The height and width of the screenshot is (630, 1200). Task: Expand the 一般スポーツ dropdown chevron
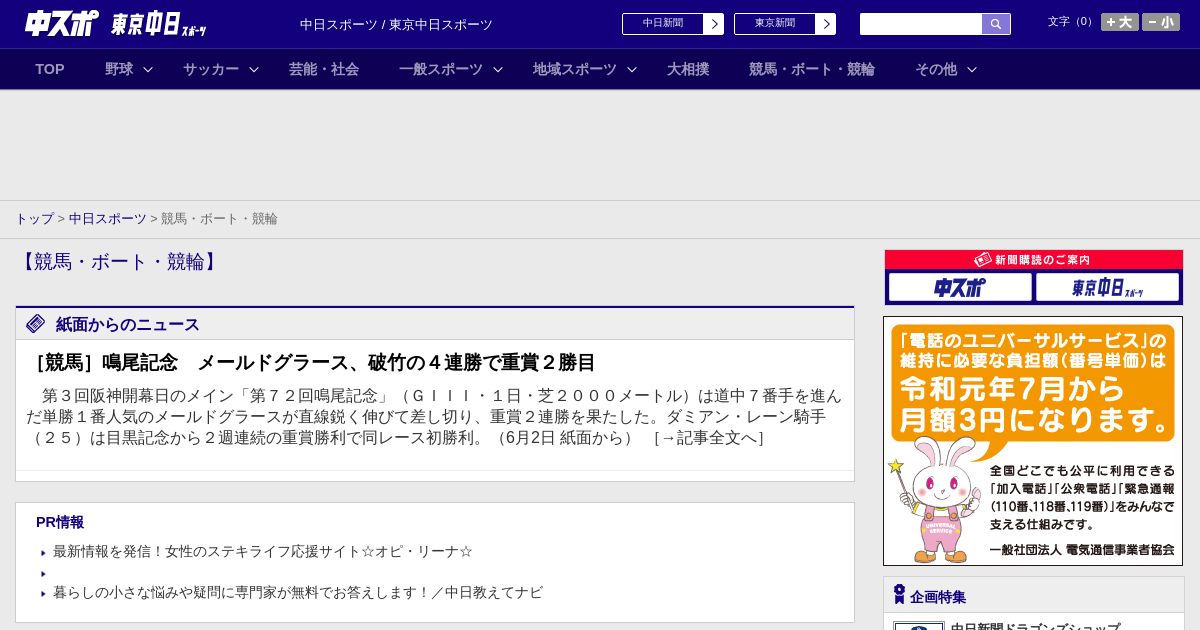(x=498, y=69)
